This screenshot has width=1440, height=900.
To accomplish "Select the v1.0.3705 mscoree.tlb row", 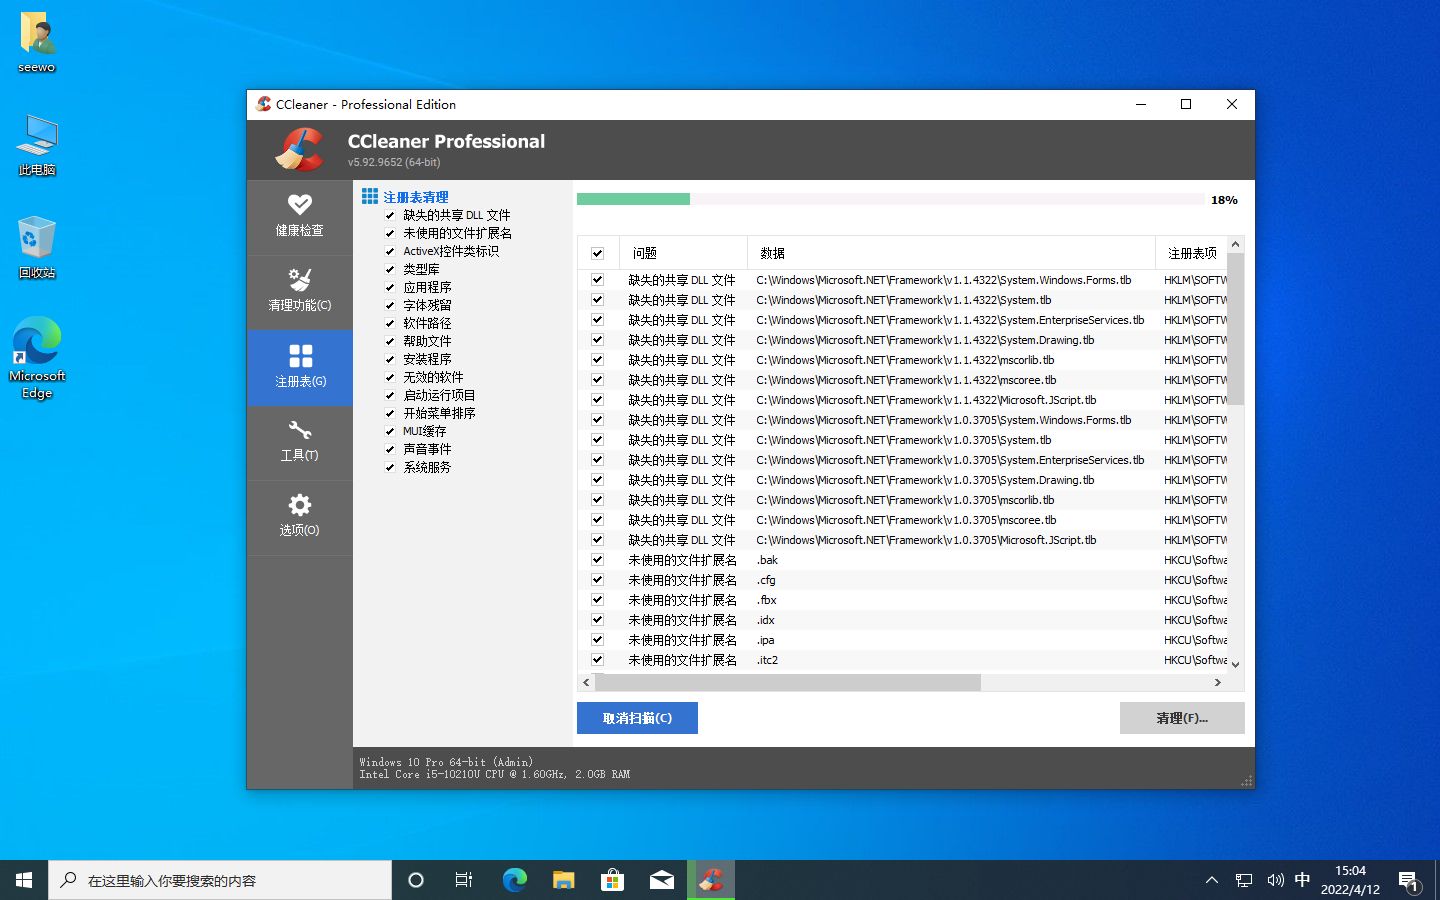I will point(902,520).
